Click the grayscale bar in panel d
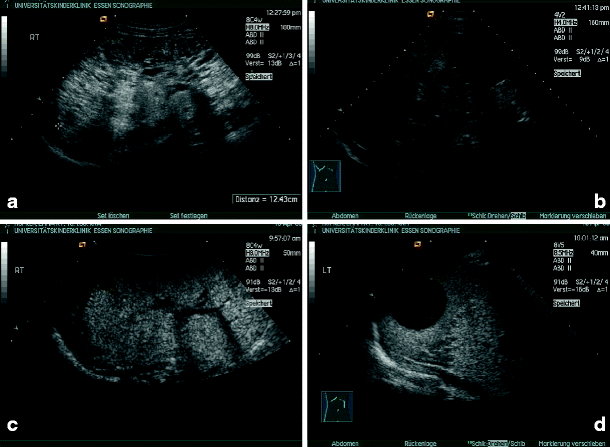Screen dimensions: 610x447 coord(312,272)
